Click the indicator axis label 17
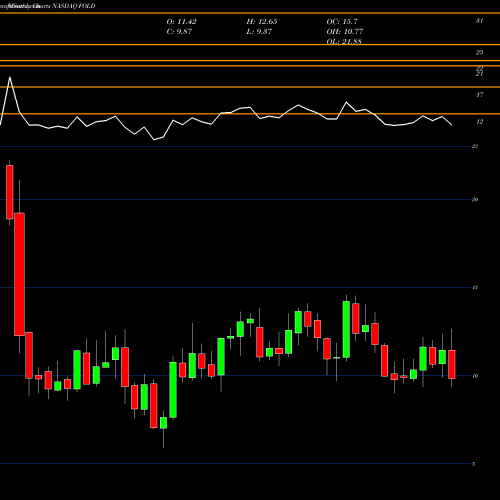The image size is (500, 500). [x=479, y=95]
